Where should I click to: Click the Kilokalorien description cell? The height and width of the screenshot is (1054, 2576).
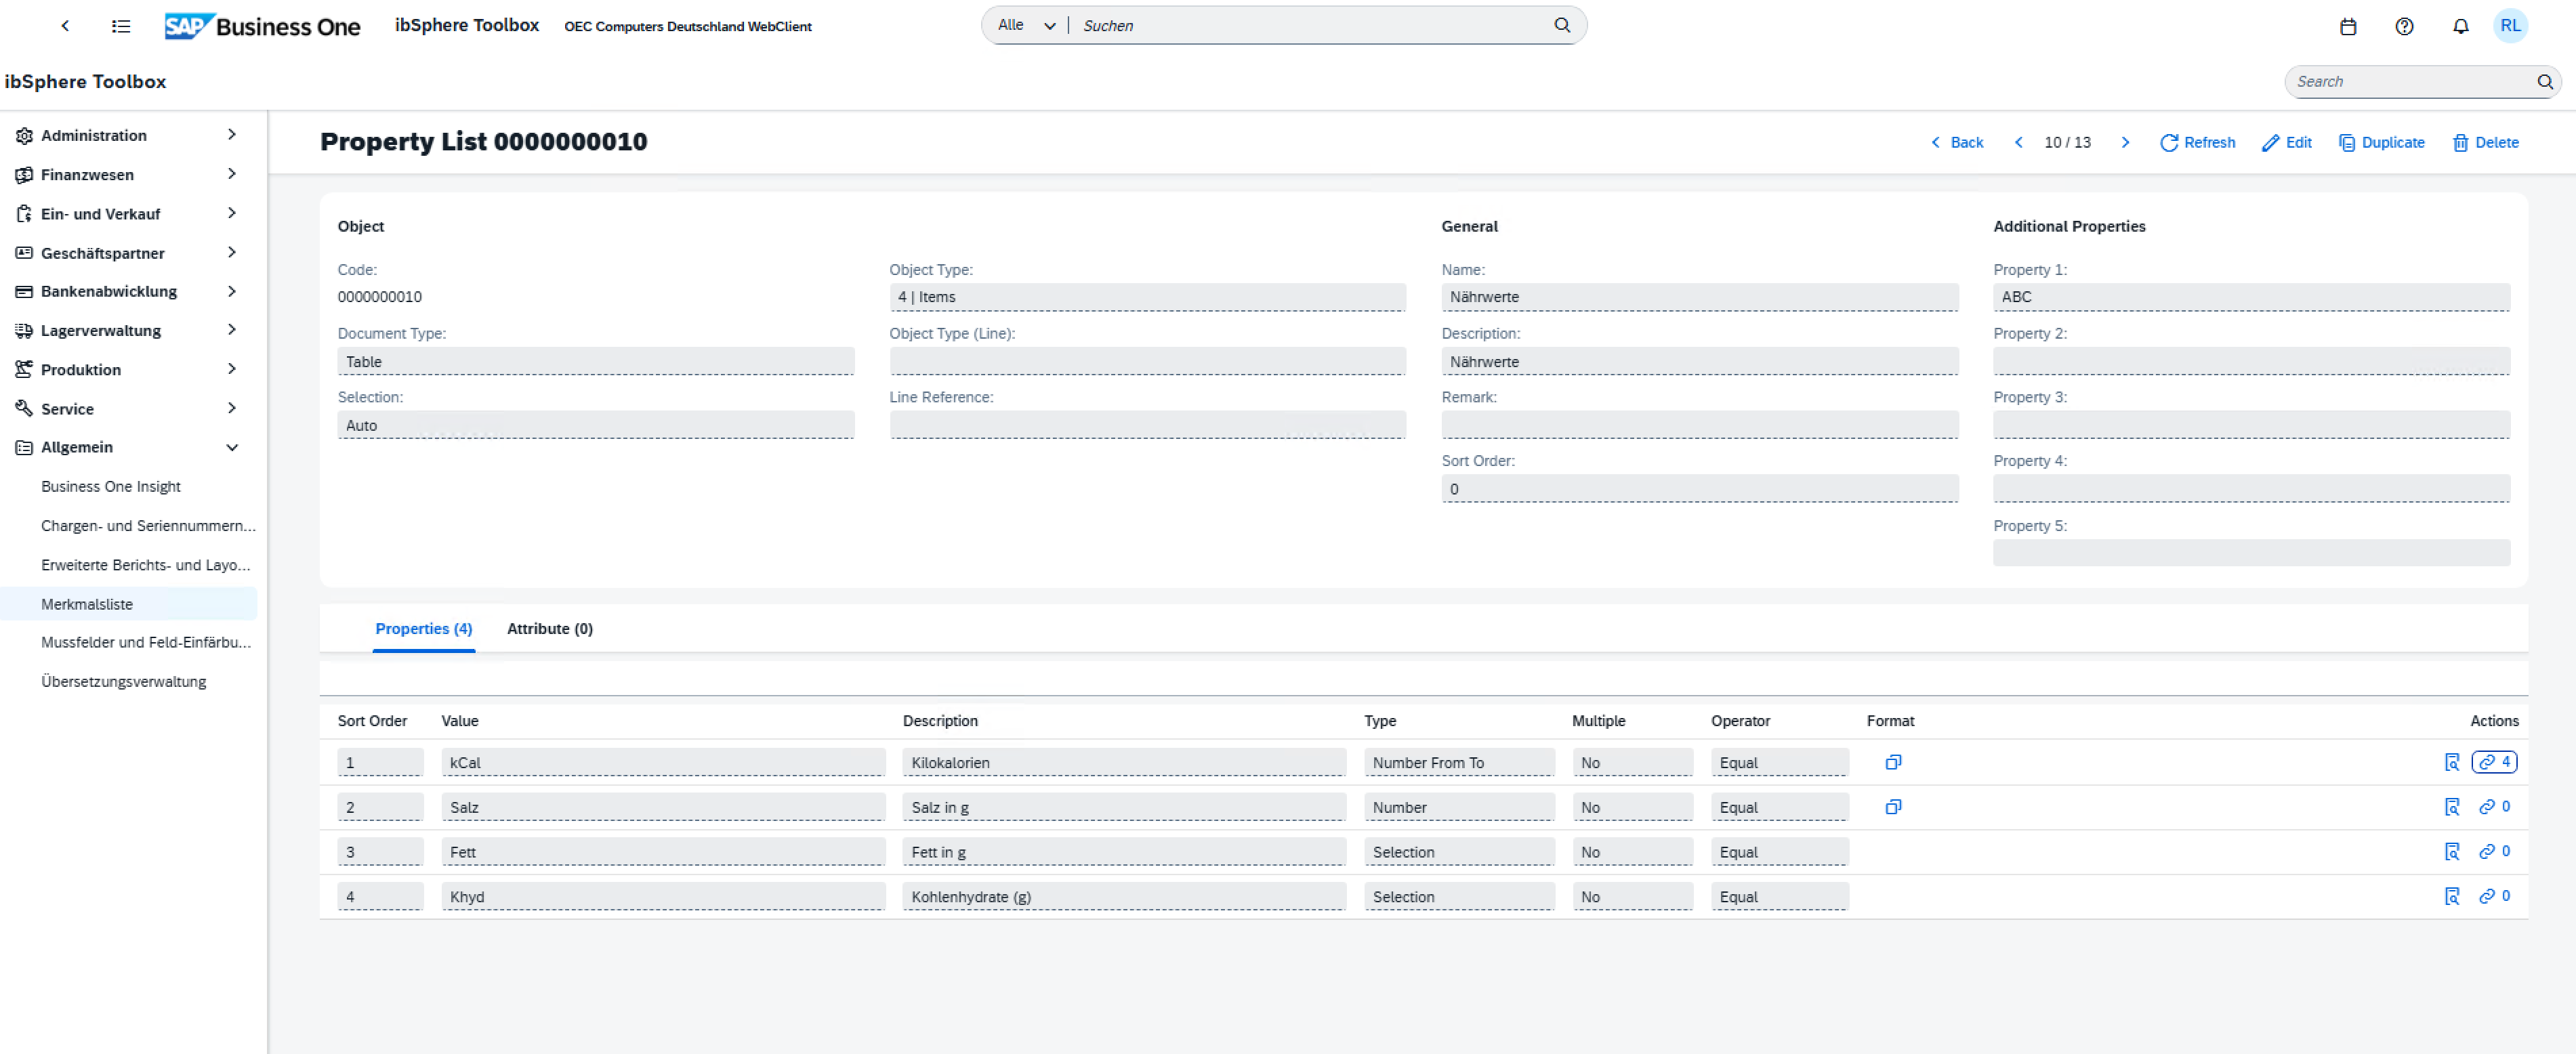tap(1123, 762)
